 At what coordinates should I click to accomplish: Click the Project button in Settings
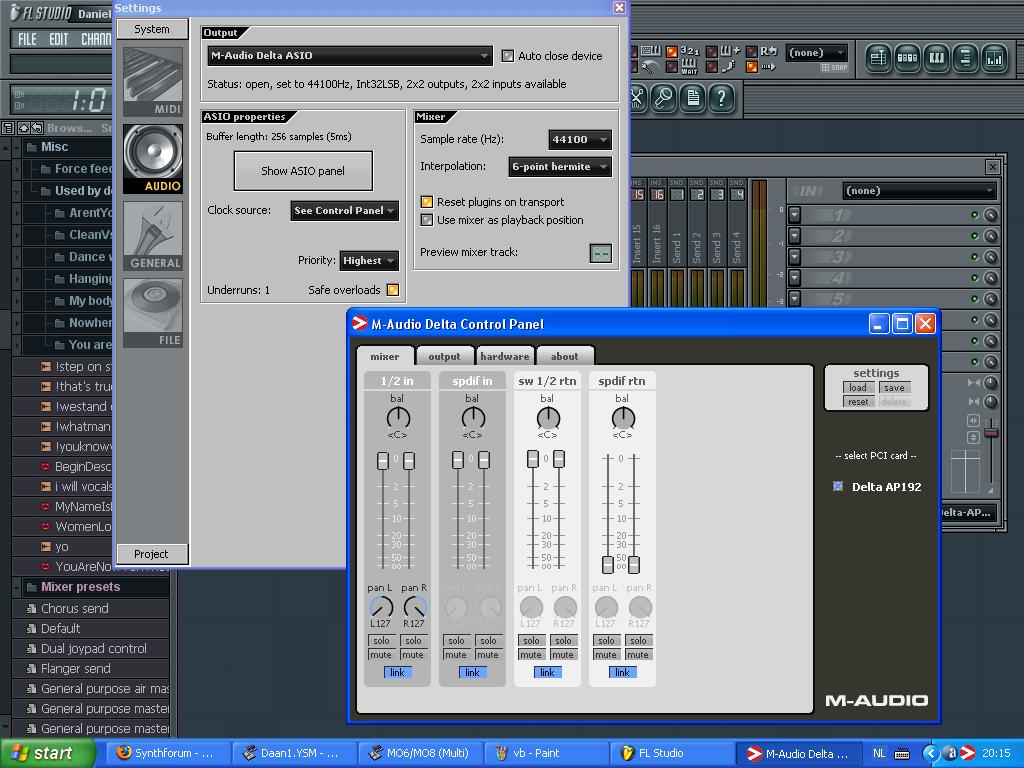point(152,554)
